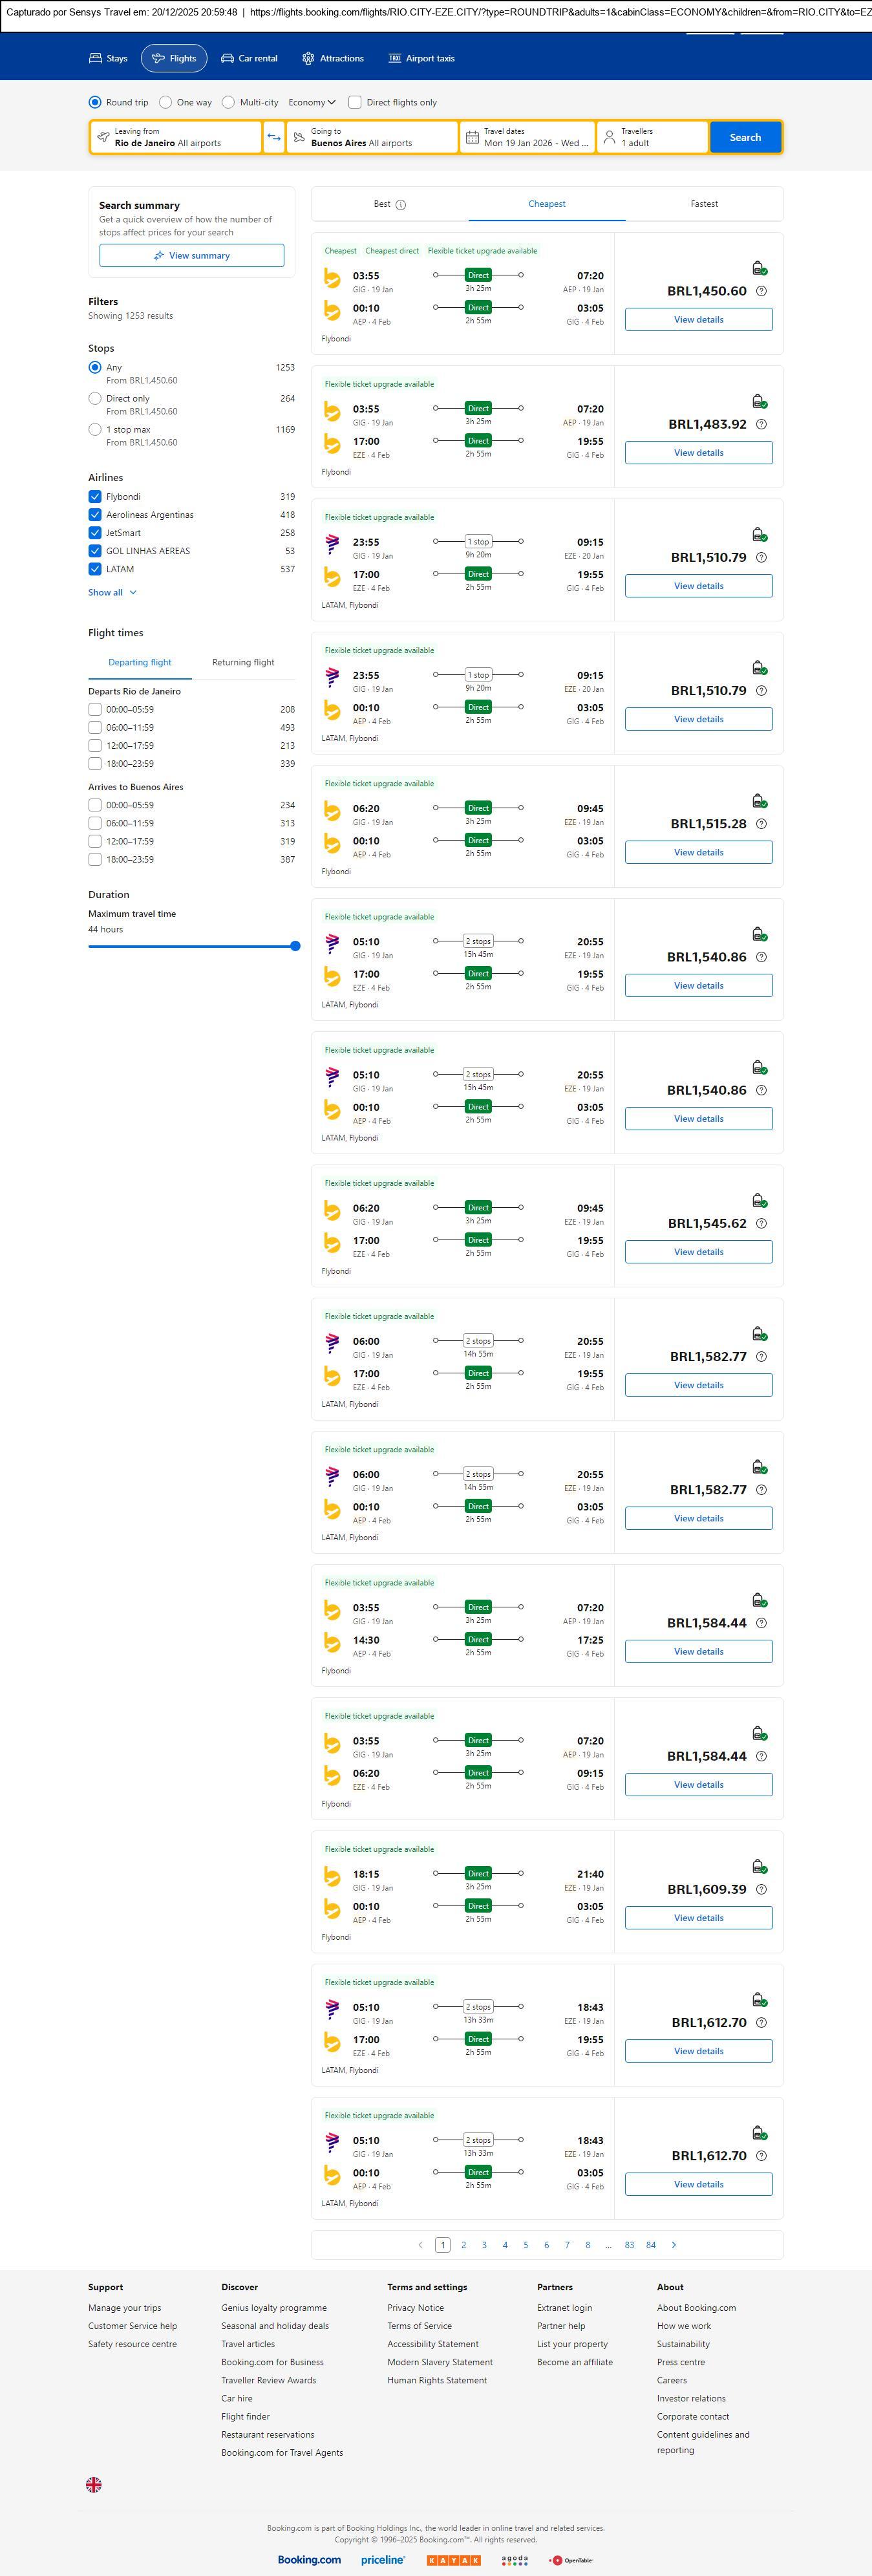Screen dimensions: 872x2576
Task: Click the baggage icon above BRL1,483.92
Action: [x=759, y=402]
